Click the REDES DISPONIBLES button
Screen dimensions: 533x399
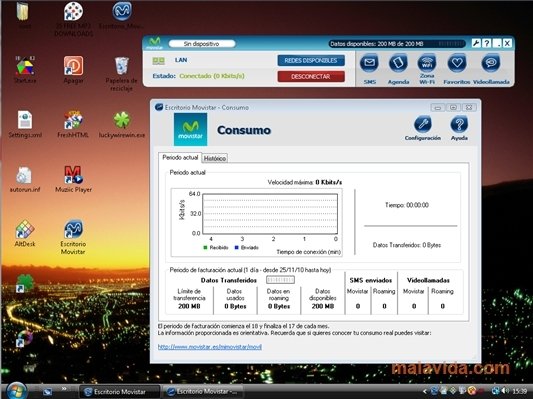click(311, 60)
